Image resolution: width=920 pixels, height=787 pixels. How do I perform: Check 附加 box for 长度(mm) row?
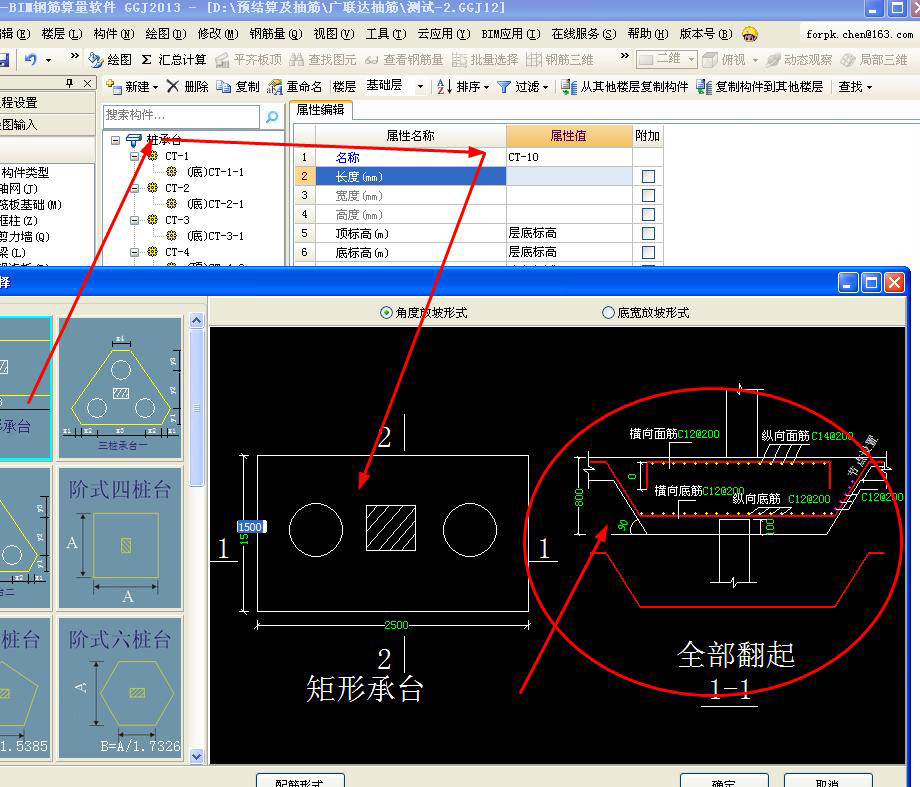pyautogui.click(x=648, y=177)
